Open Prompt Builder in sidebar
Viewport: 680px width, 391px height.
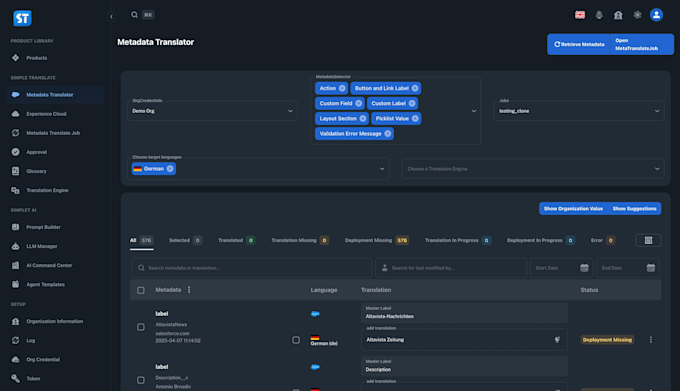point(55,227)
